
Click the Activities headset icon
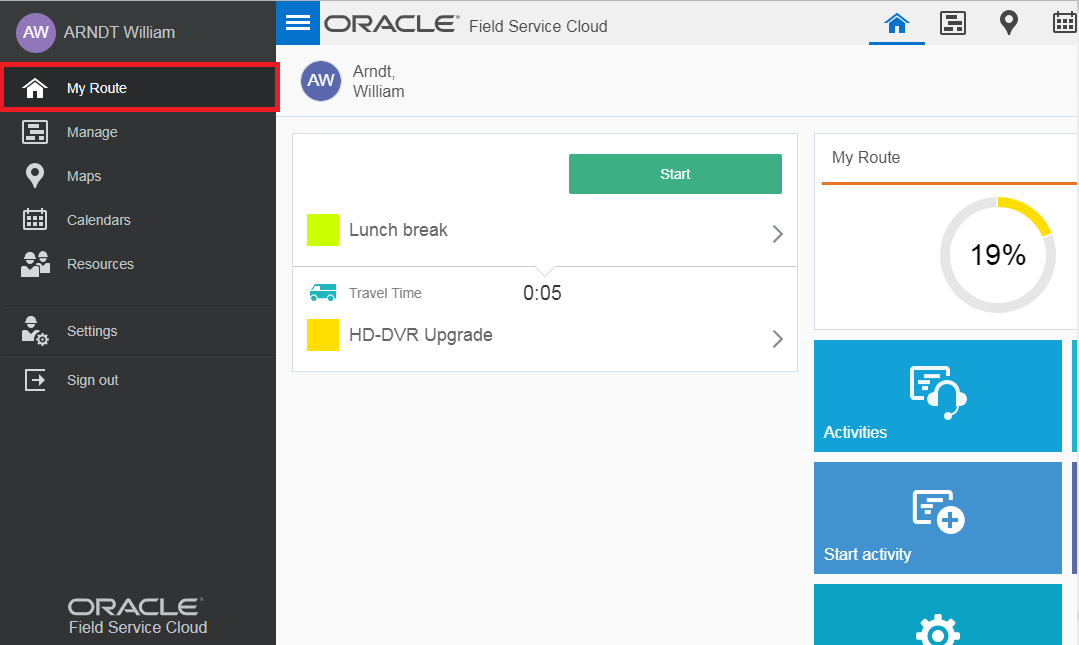click(x=938, y=392)
